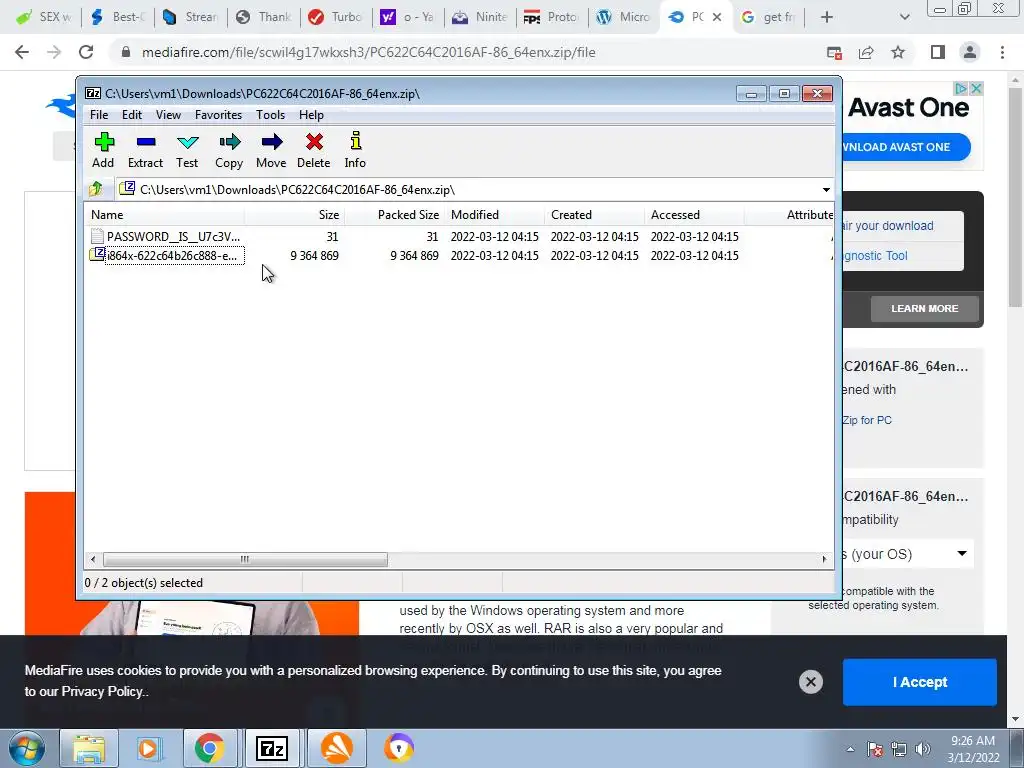
Task: Sort the list by the Size column
Action: [295, 215]
